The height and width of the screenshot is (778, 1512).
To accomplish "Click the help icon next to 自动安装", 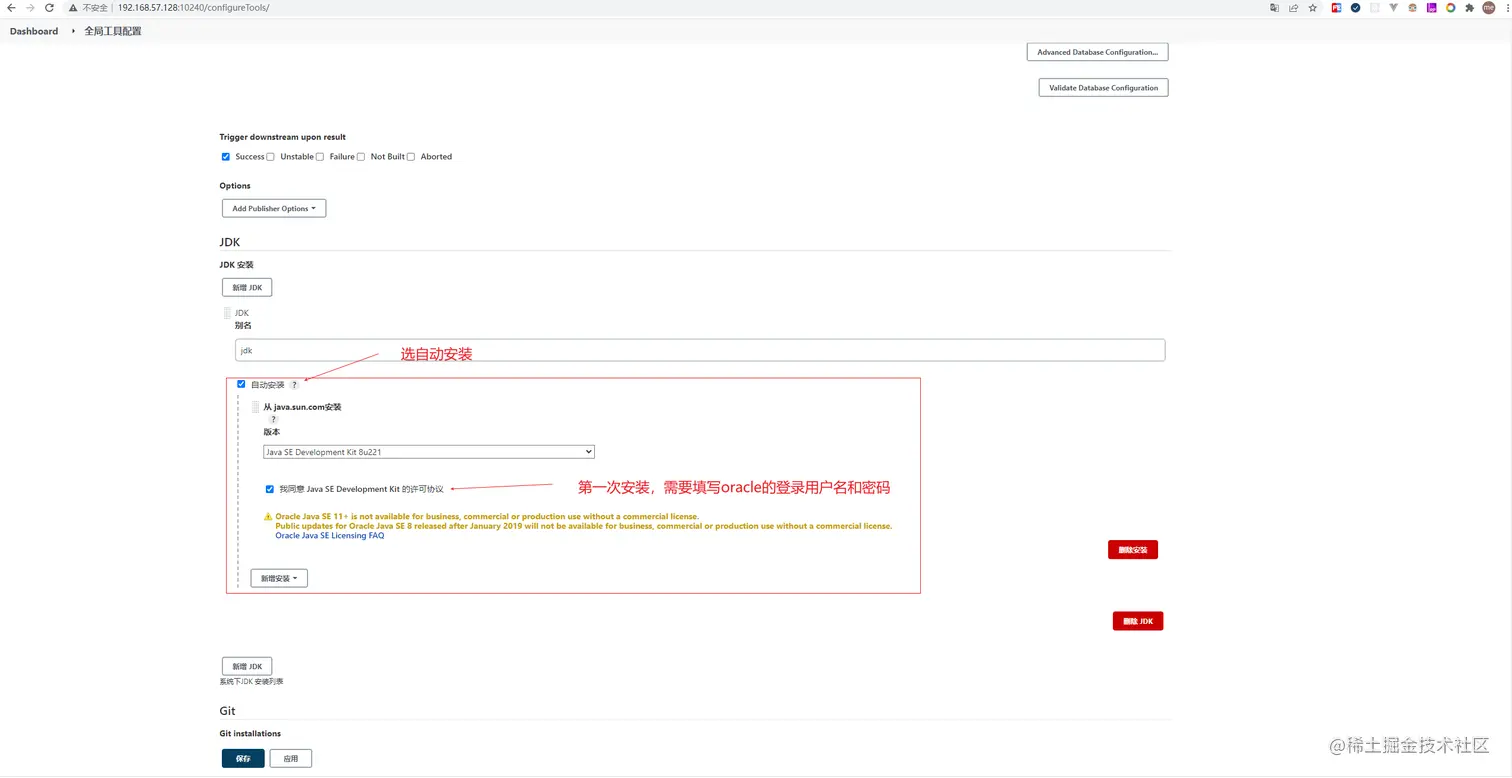I will click(x=294, y=385).
